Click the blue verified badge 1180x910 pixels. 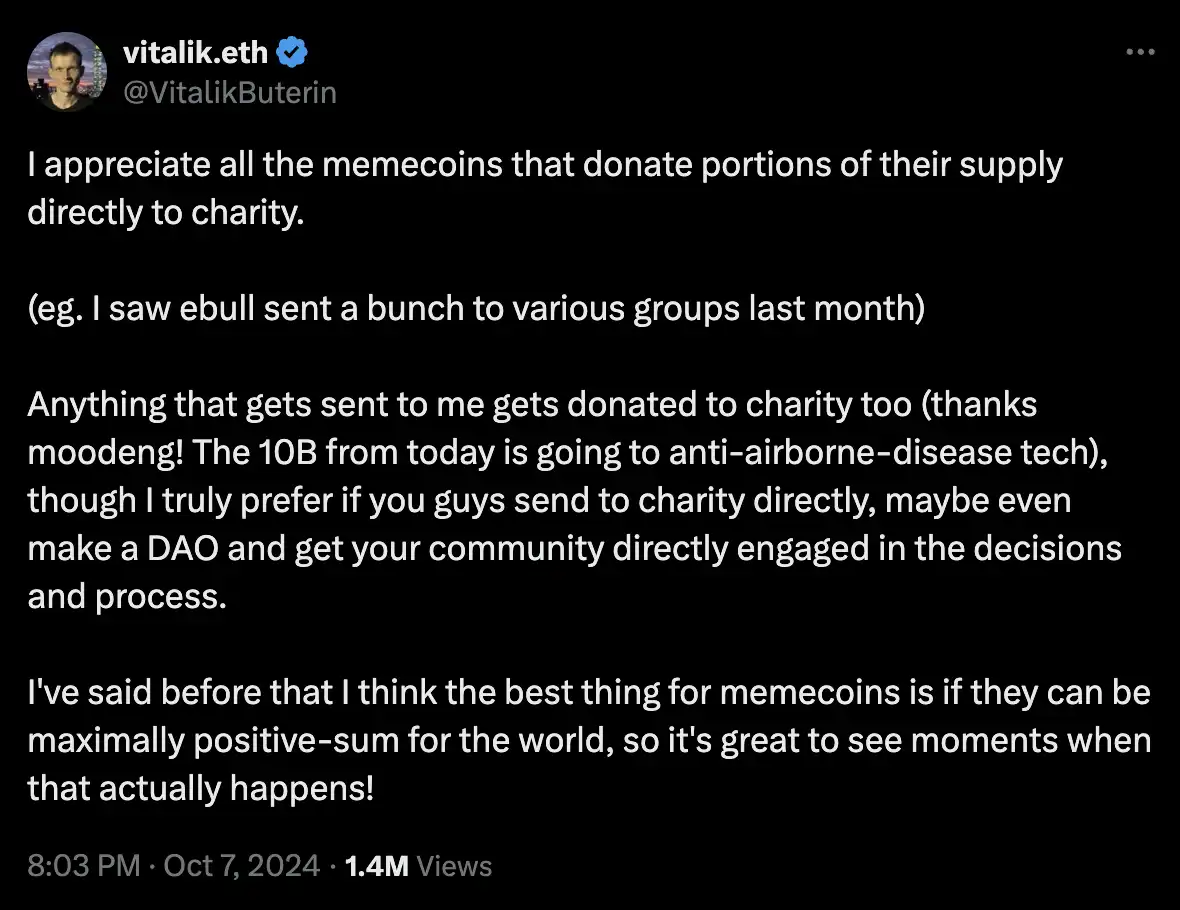click(x=291, y=53)
